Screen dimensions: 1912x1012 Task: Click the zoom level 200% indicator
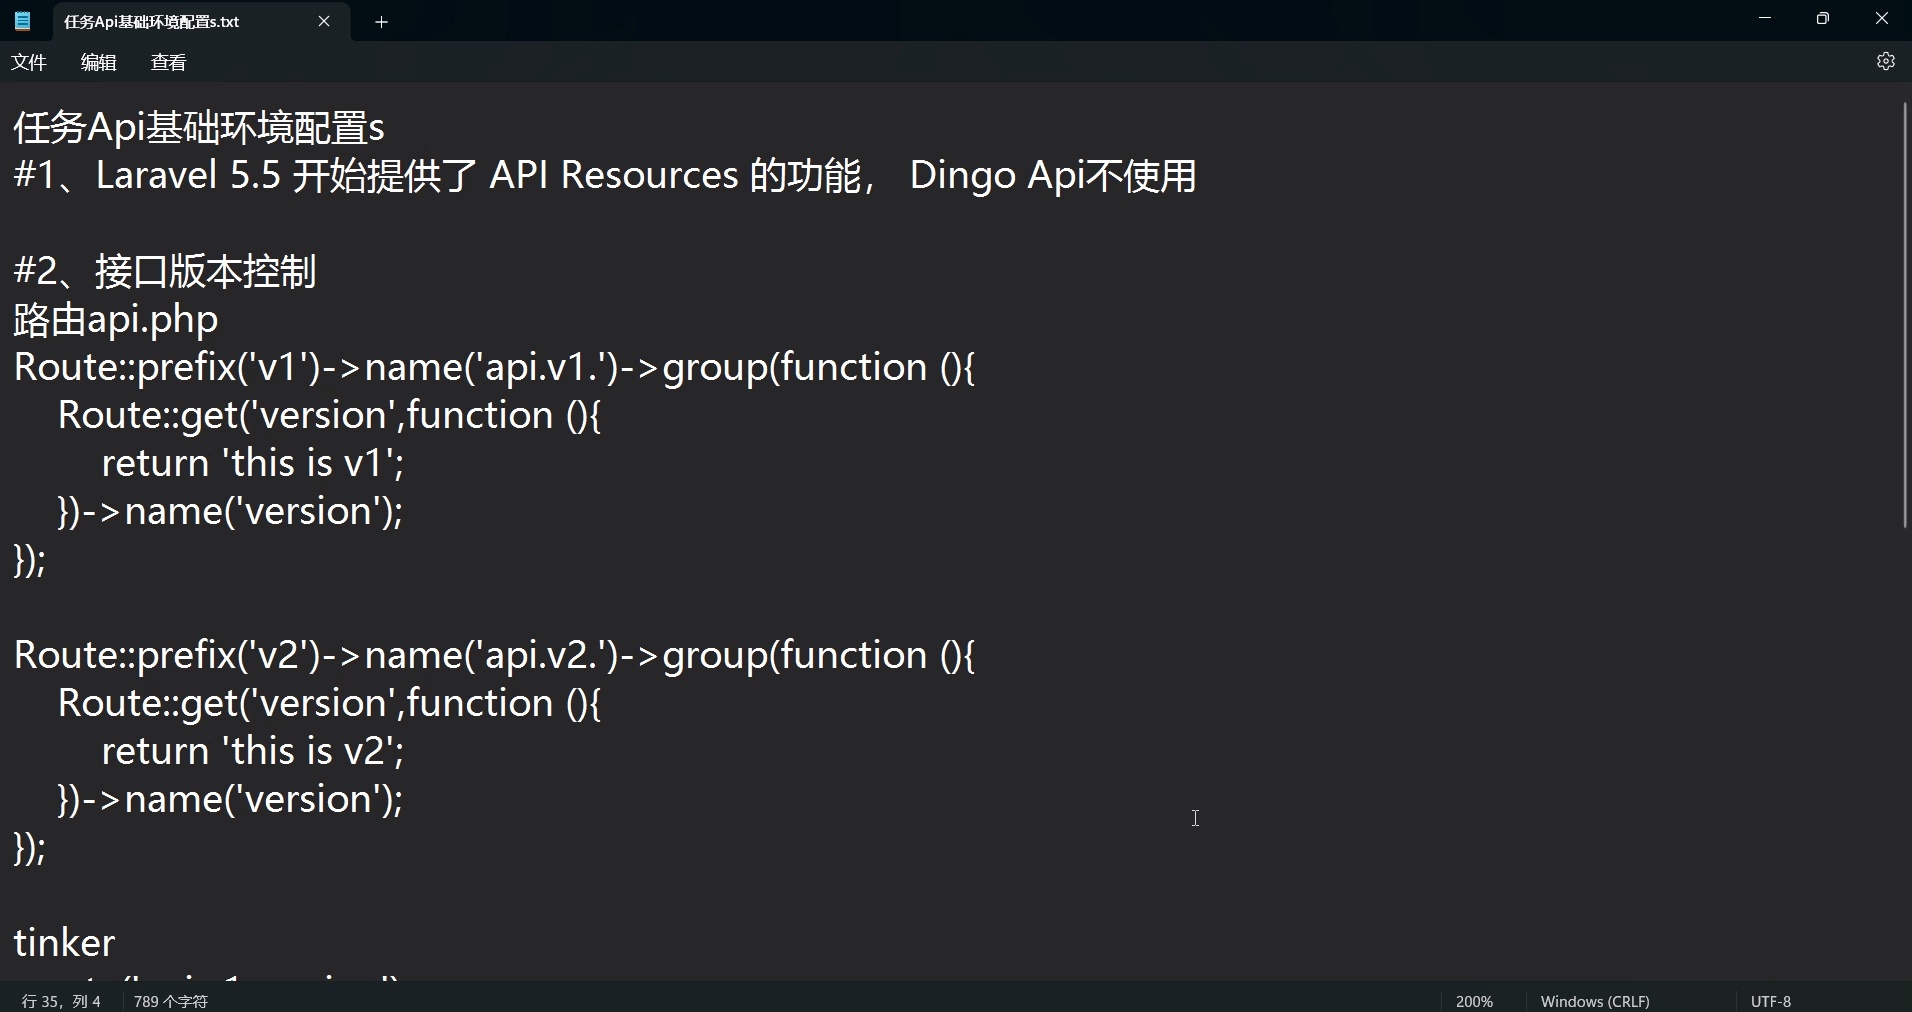[x=1474, y=1000]
